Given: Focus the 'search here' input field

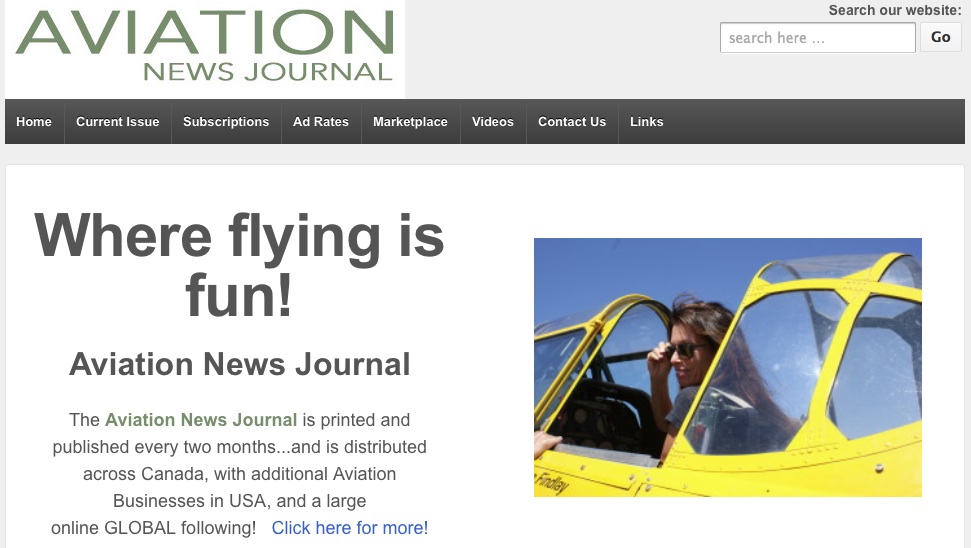Looking at the screenshot, I should pyautogui.click(x=817, y=38).
